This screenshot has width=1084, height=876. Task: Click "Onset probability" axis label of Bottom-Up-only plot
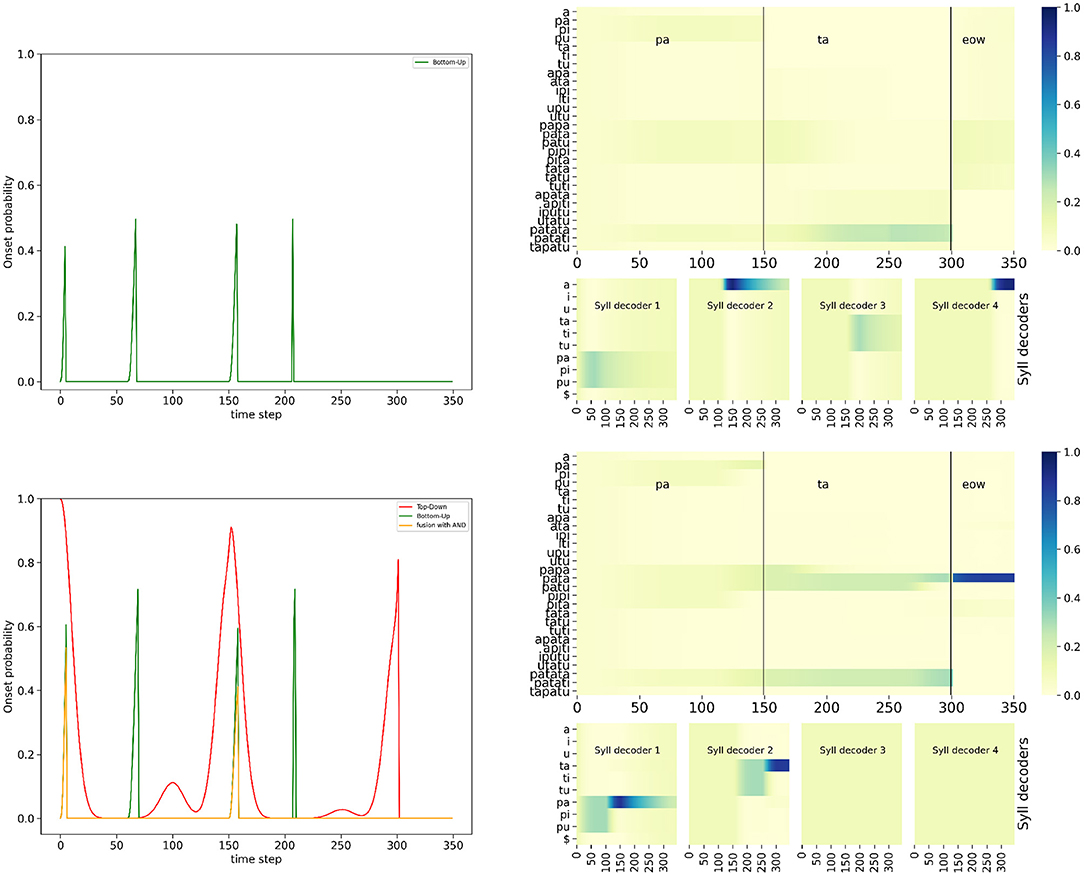tap(8, 222)
